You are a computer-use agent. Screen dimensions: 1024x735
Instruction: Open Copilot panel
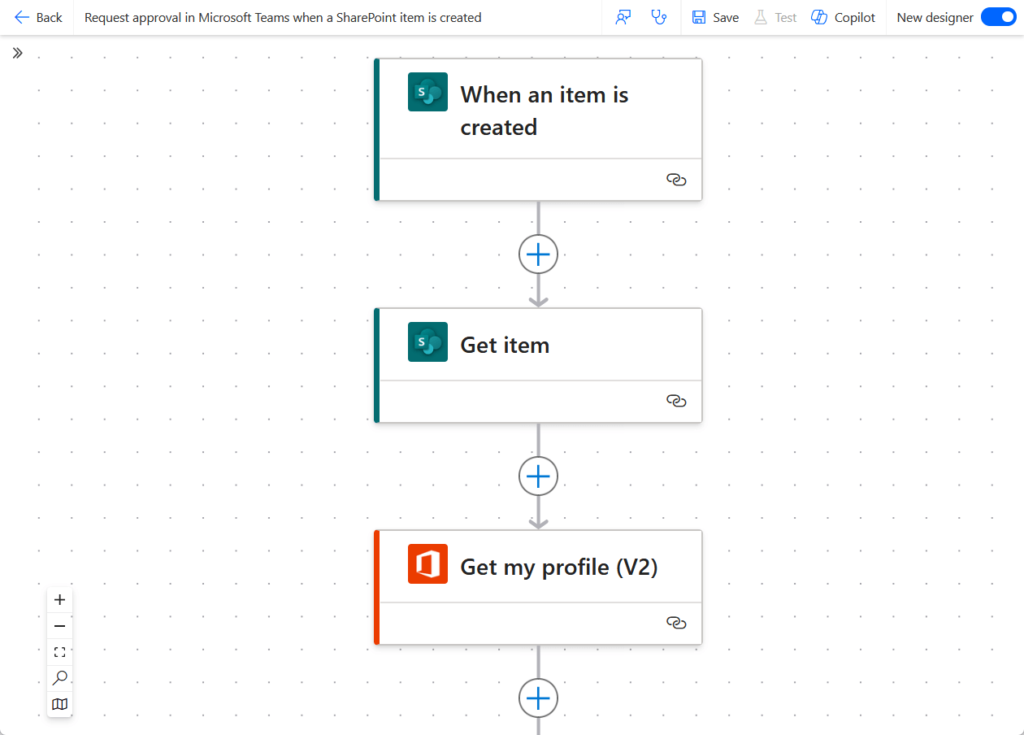pyautogui.click(x=843, y=18)
